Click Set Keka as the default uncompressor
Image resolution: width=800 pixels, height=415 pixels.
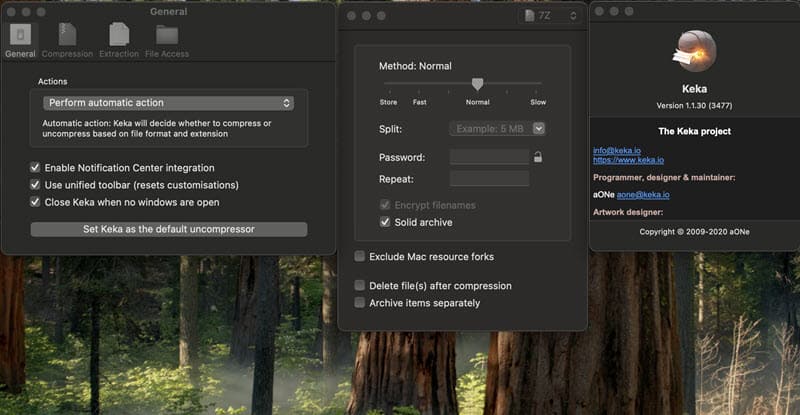168,229
